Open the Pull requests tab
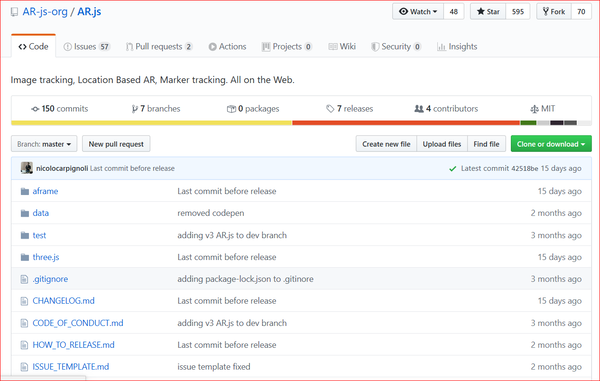 click(x=159, y=47)
